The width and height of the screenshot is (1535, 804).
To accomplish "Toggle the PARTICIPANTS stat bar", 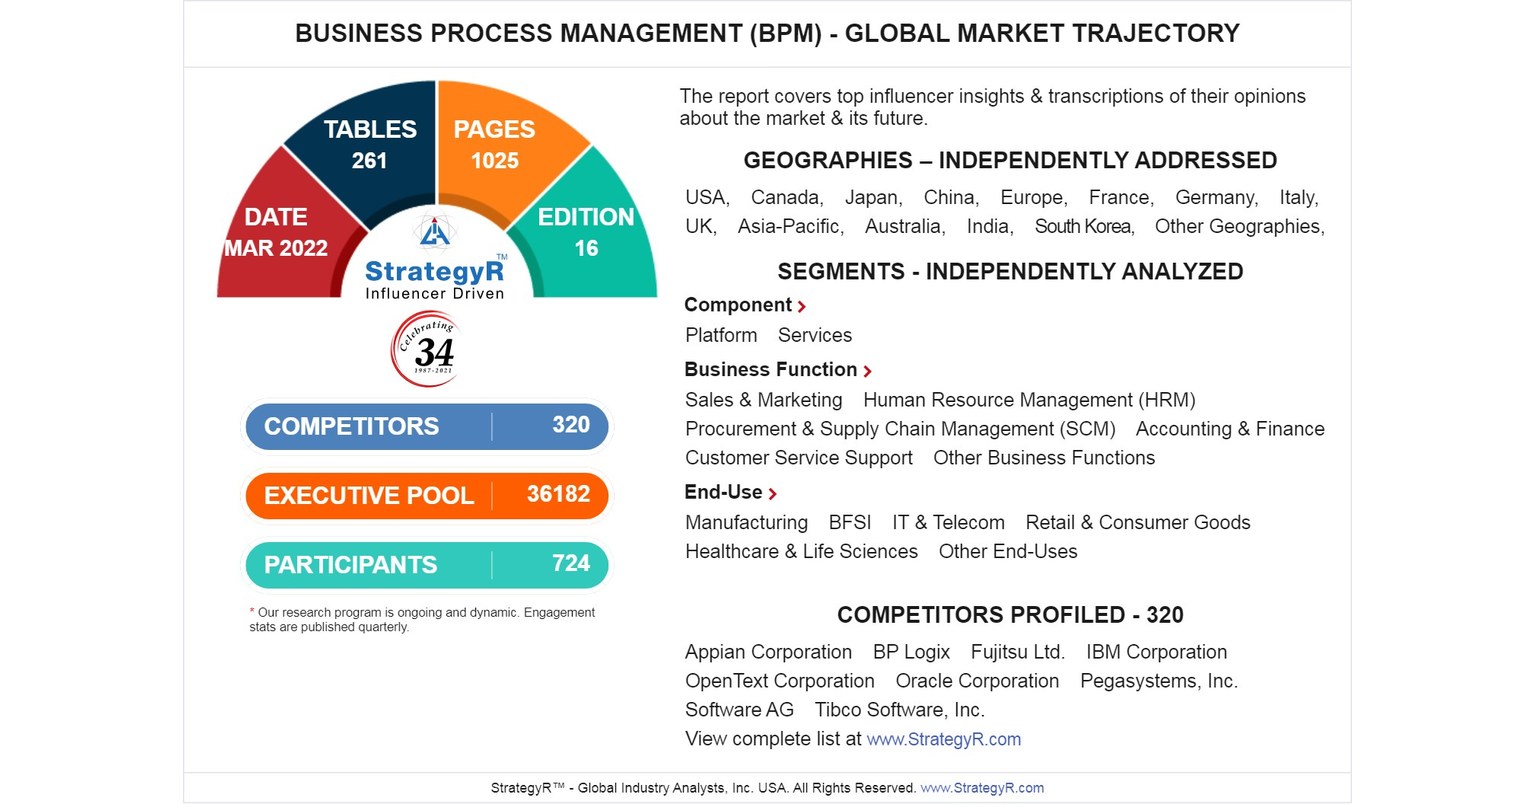I will 427,564.
